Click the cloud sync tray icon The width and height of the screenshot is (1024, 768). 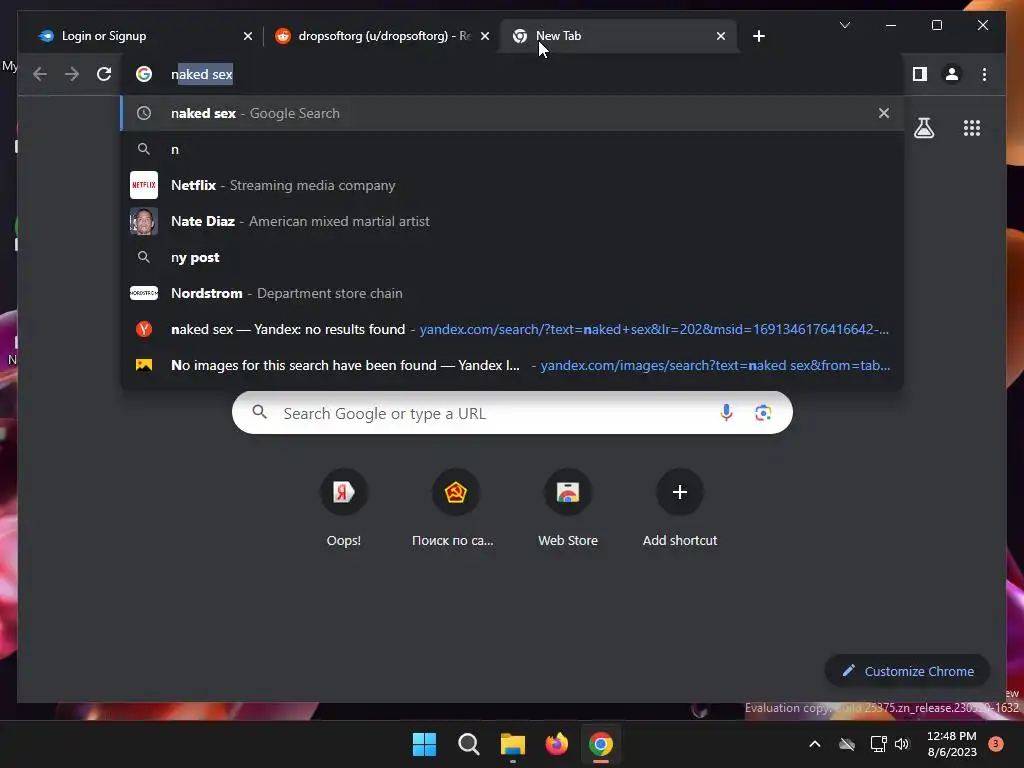847,744
